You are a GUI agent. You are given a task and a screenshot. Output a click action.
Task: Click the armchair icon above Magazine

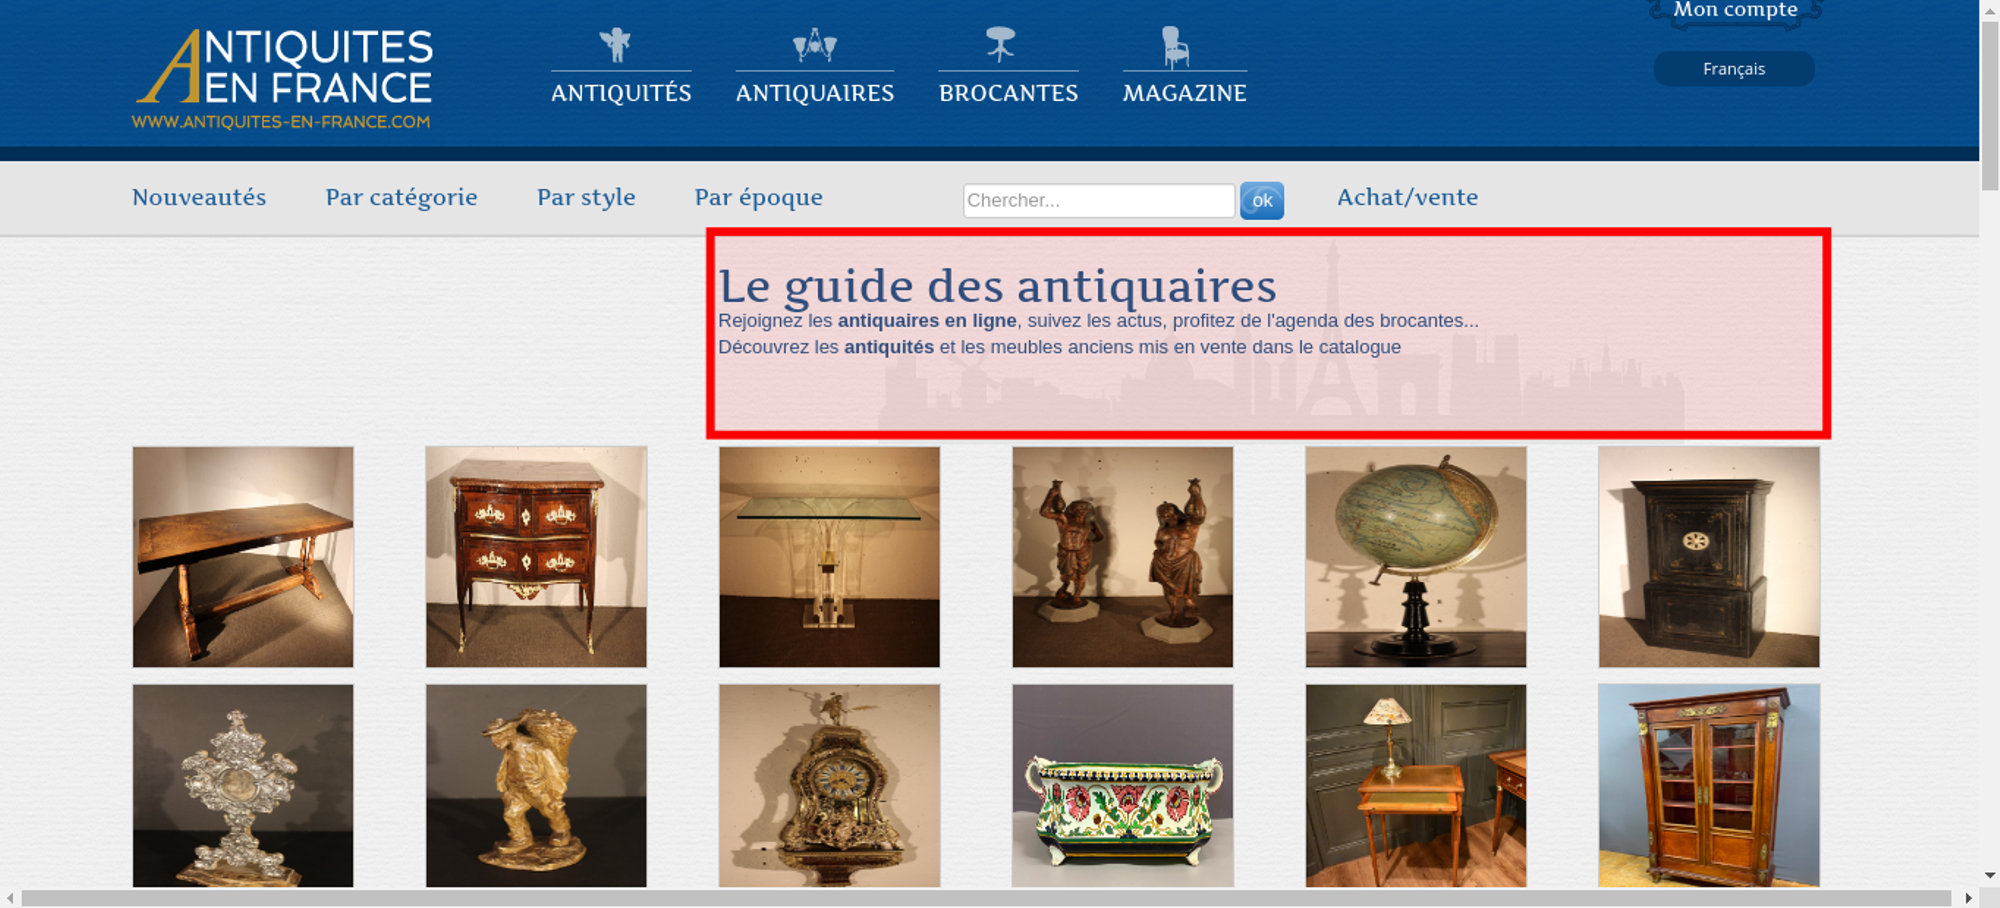tap(1175, 47)
